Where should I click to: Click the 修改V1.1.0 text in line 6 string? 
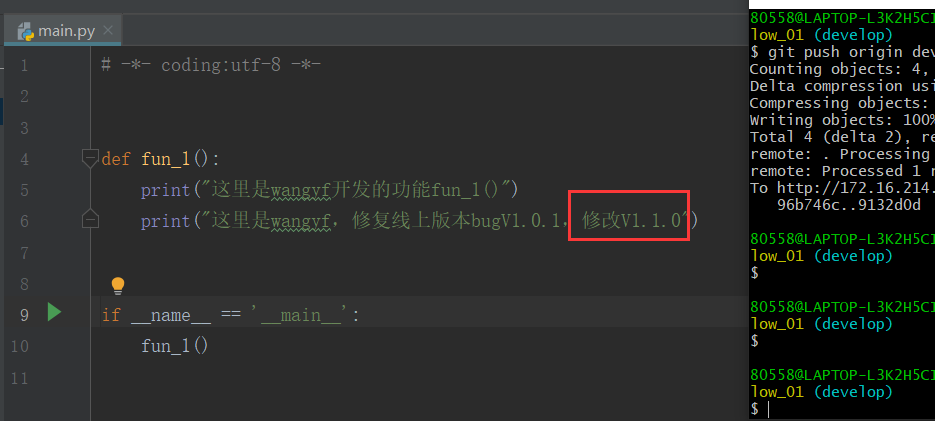coord(631,221)
